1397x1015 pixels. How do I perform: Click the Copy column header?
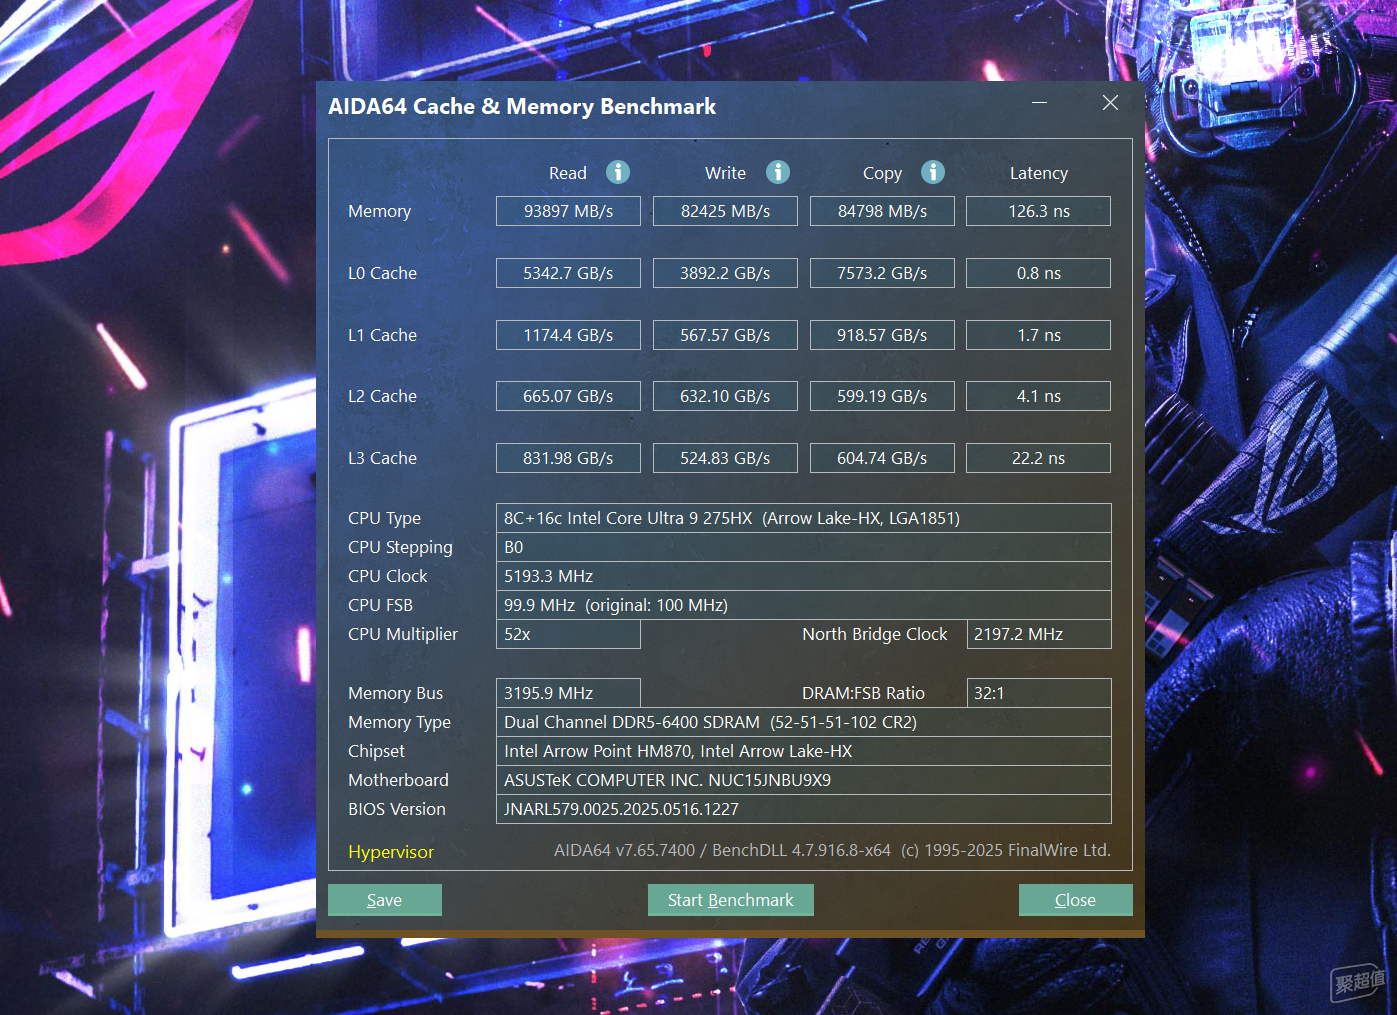tap(882, 173)
